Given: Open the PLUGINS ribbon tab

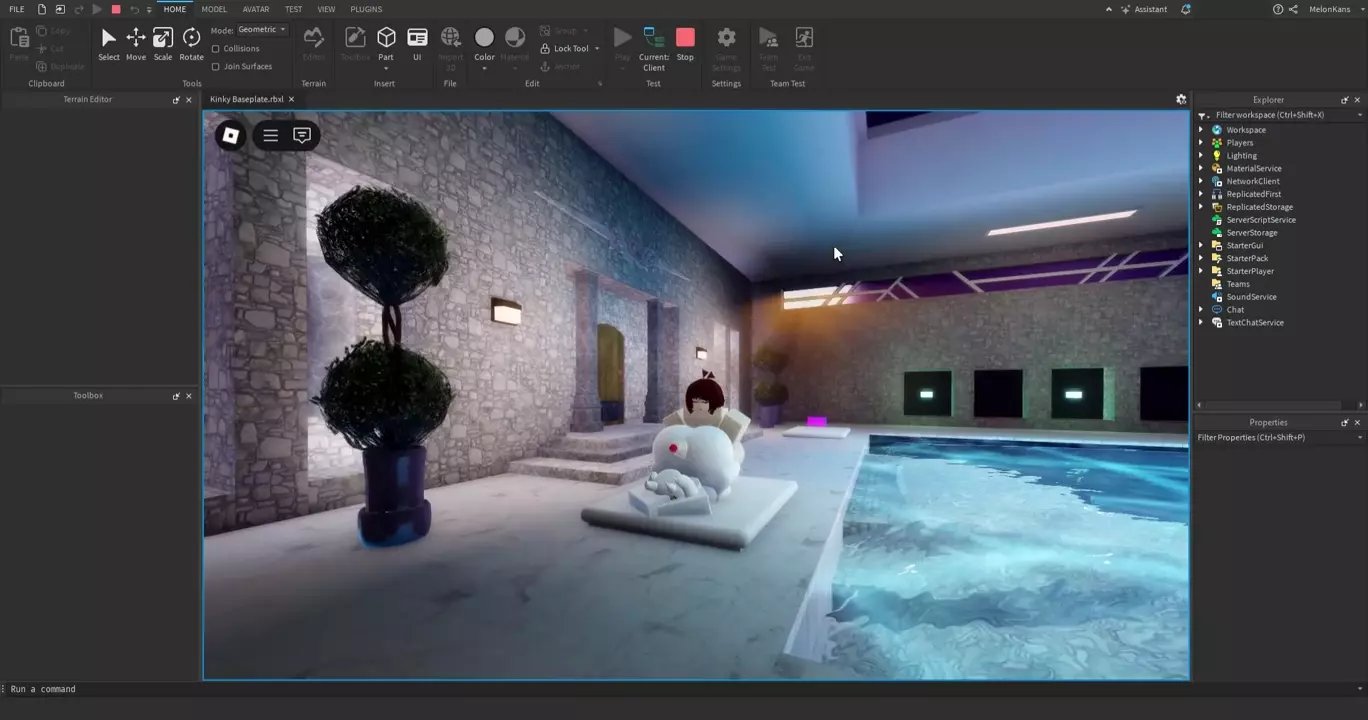Looking at the screenshot, I should coord(366,9).
